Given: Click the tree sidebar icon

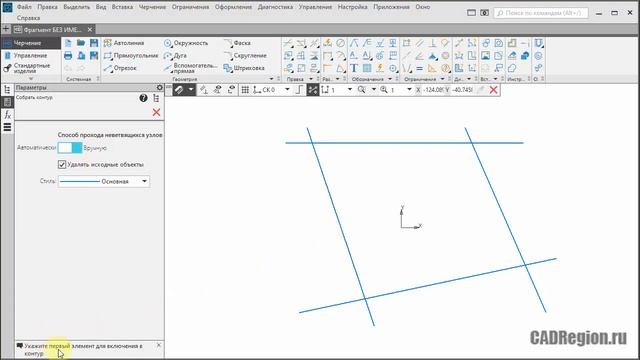Looking at the screenshot, I should tap(7, 90).
